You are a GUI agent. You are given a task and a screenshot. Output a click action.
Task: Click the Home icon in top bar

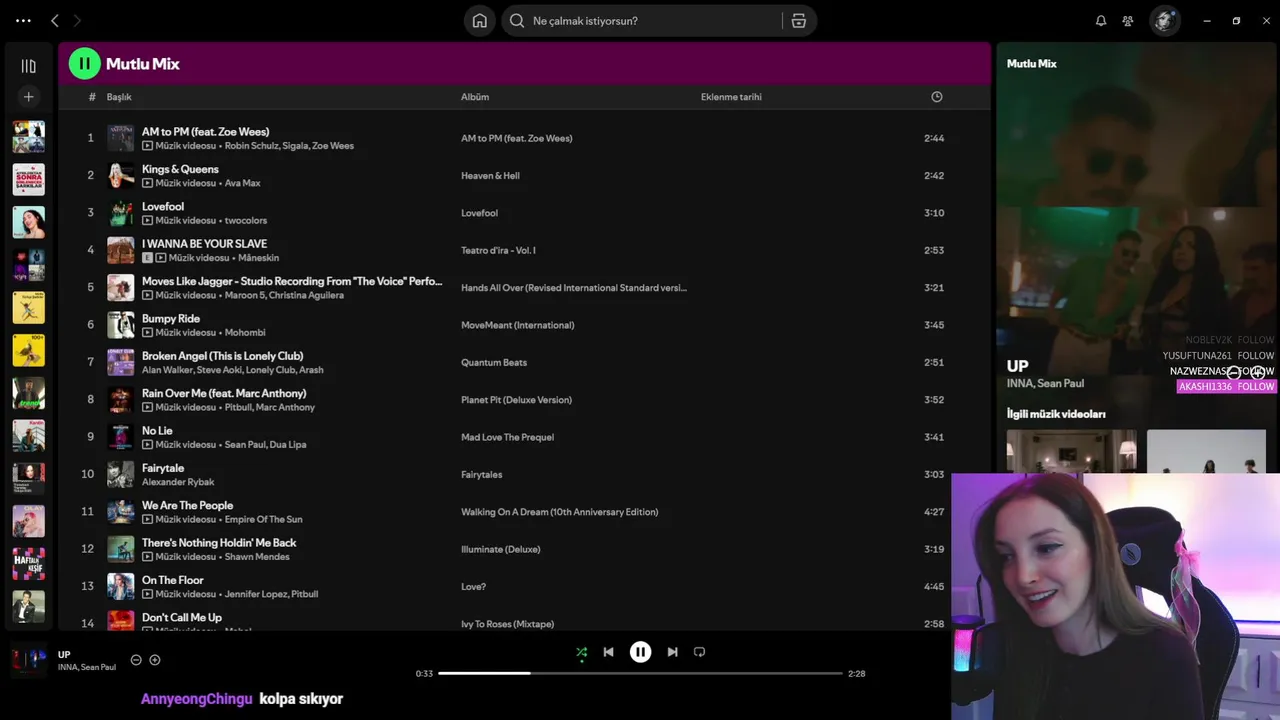[480, 21]
